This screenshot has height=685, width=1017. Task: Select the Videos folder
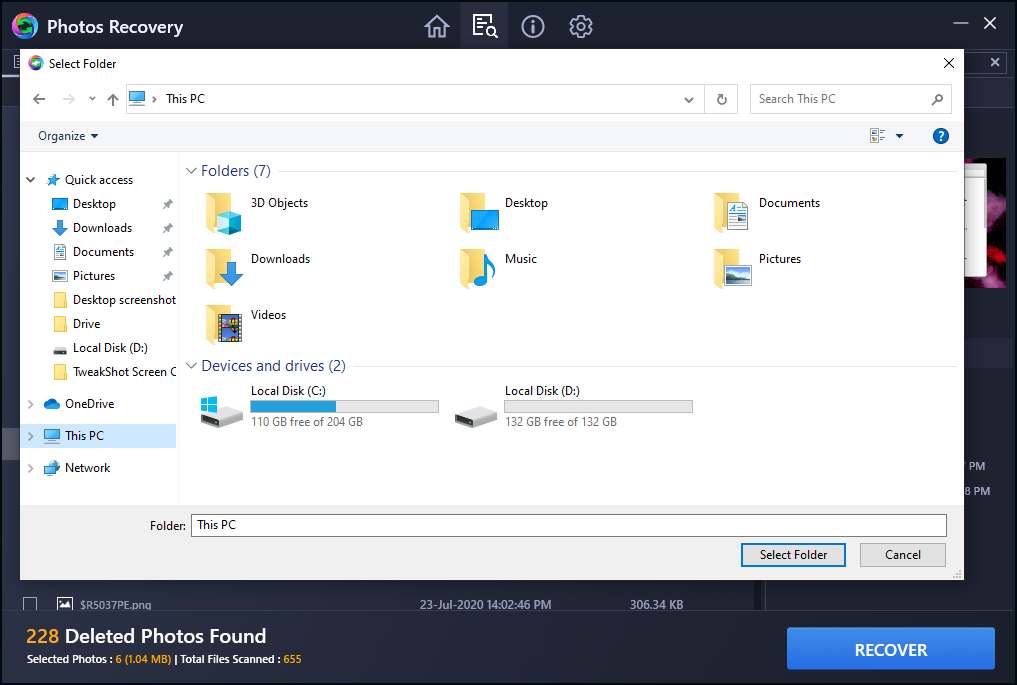point(245,324)
